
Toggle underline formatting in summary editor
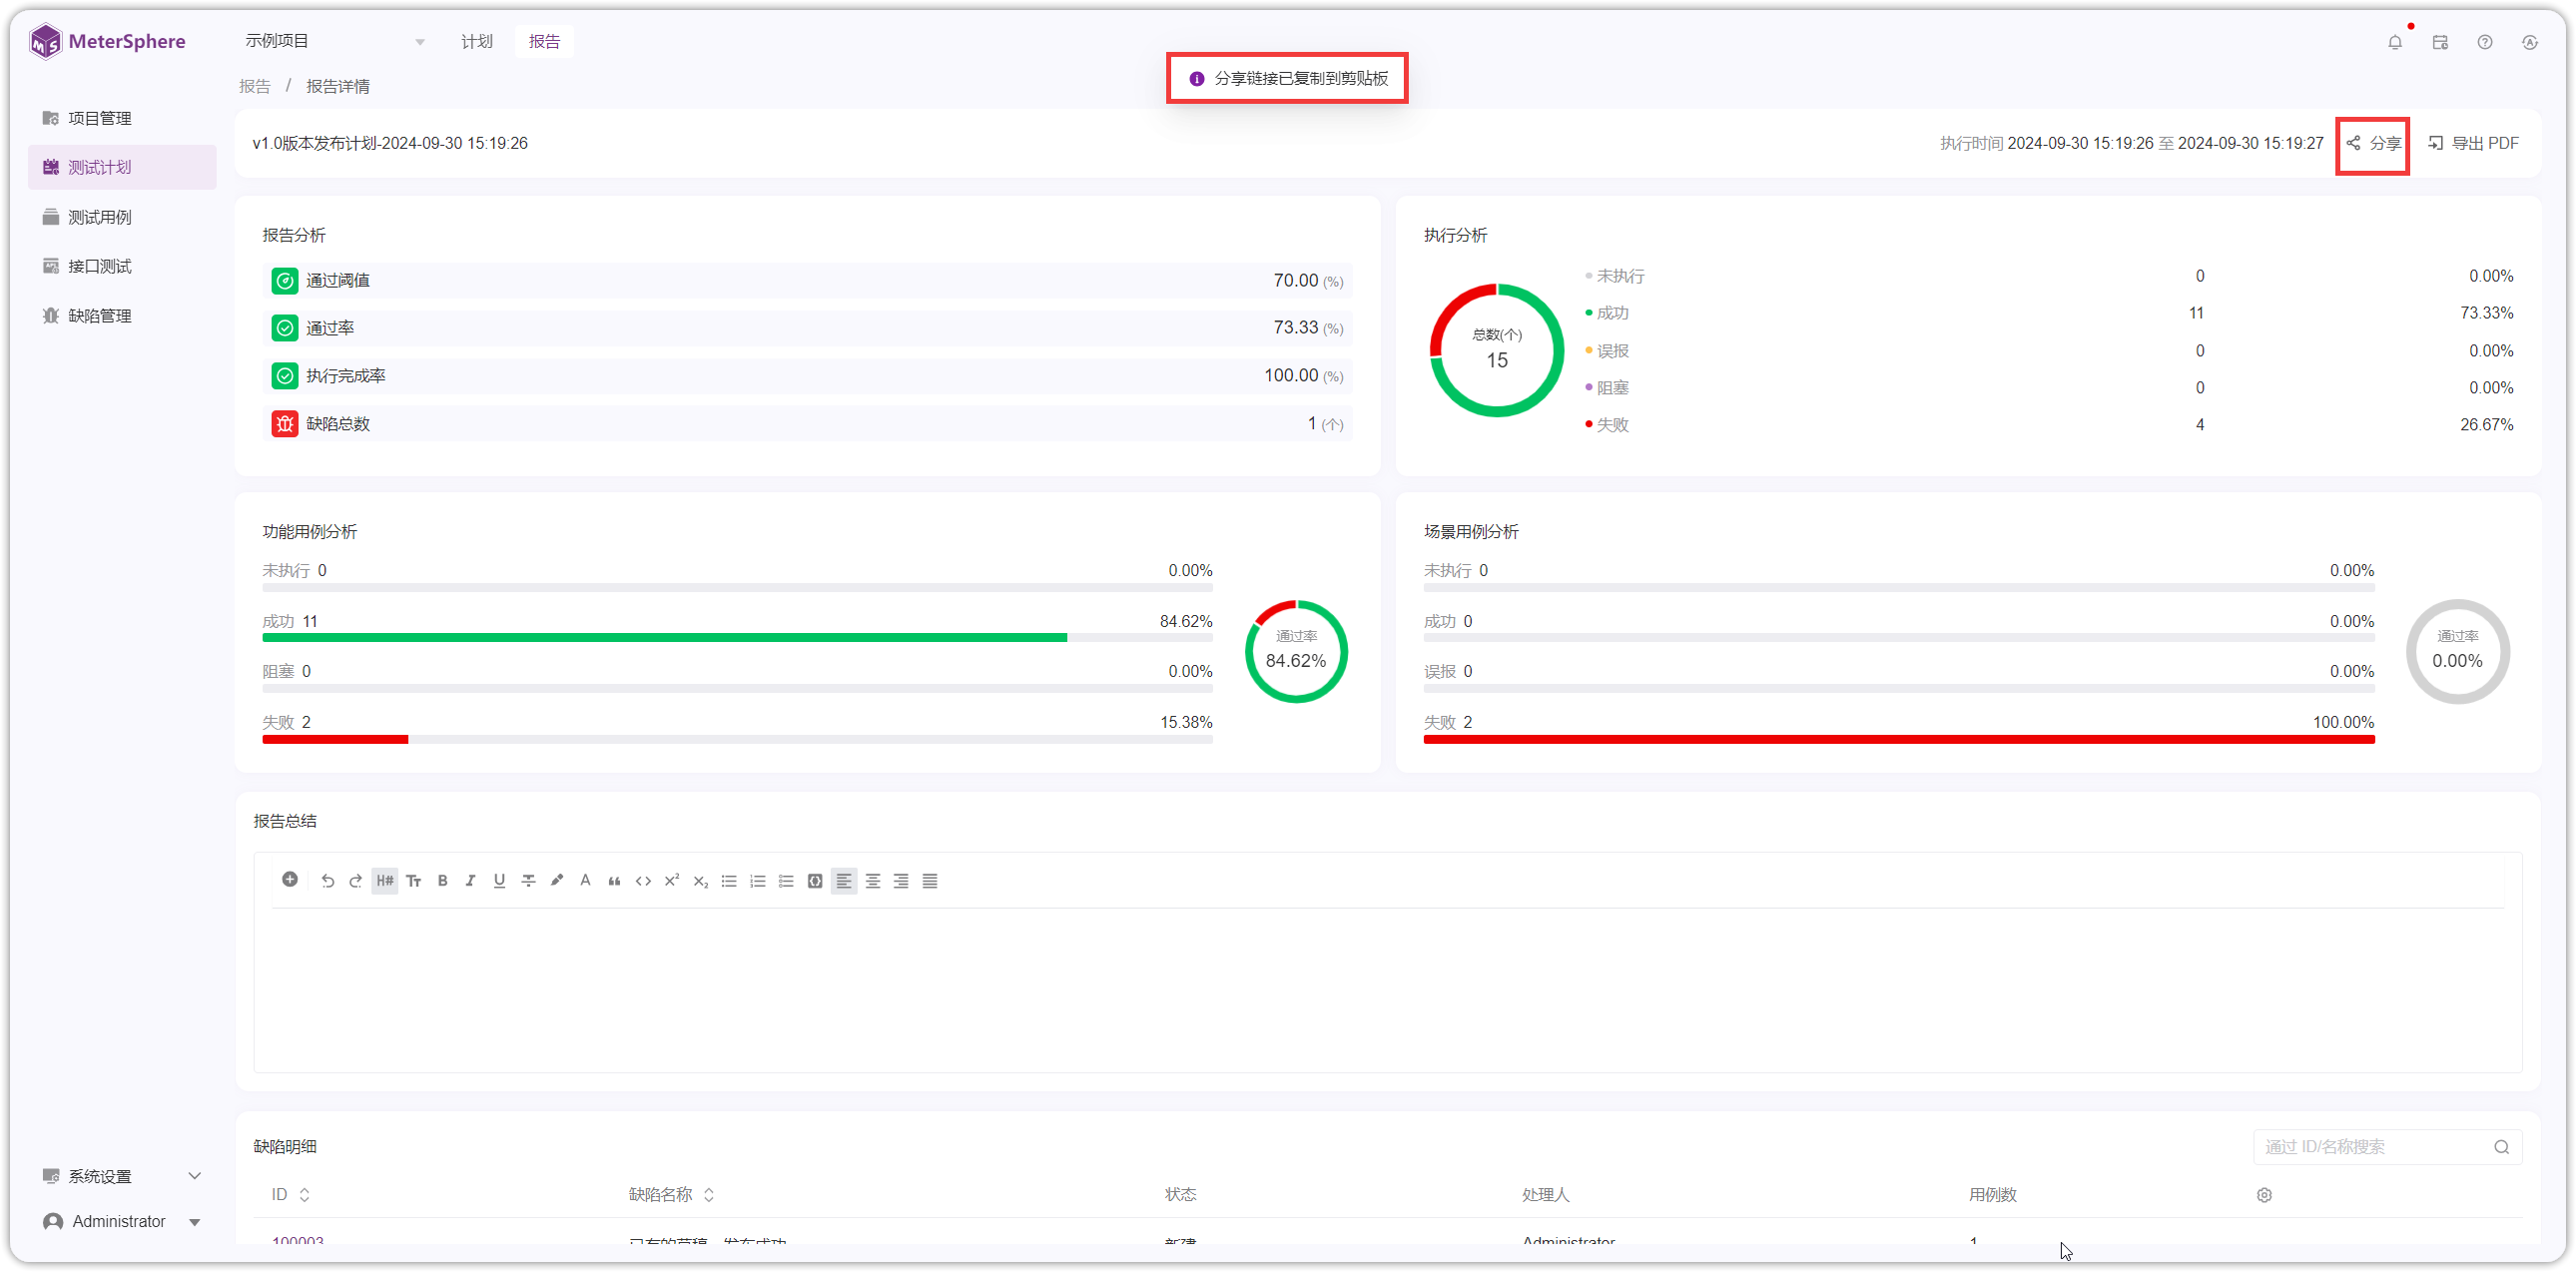click(499, 881)
